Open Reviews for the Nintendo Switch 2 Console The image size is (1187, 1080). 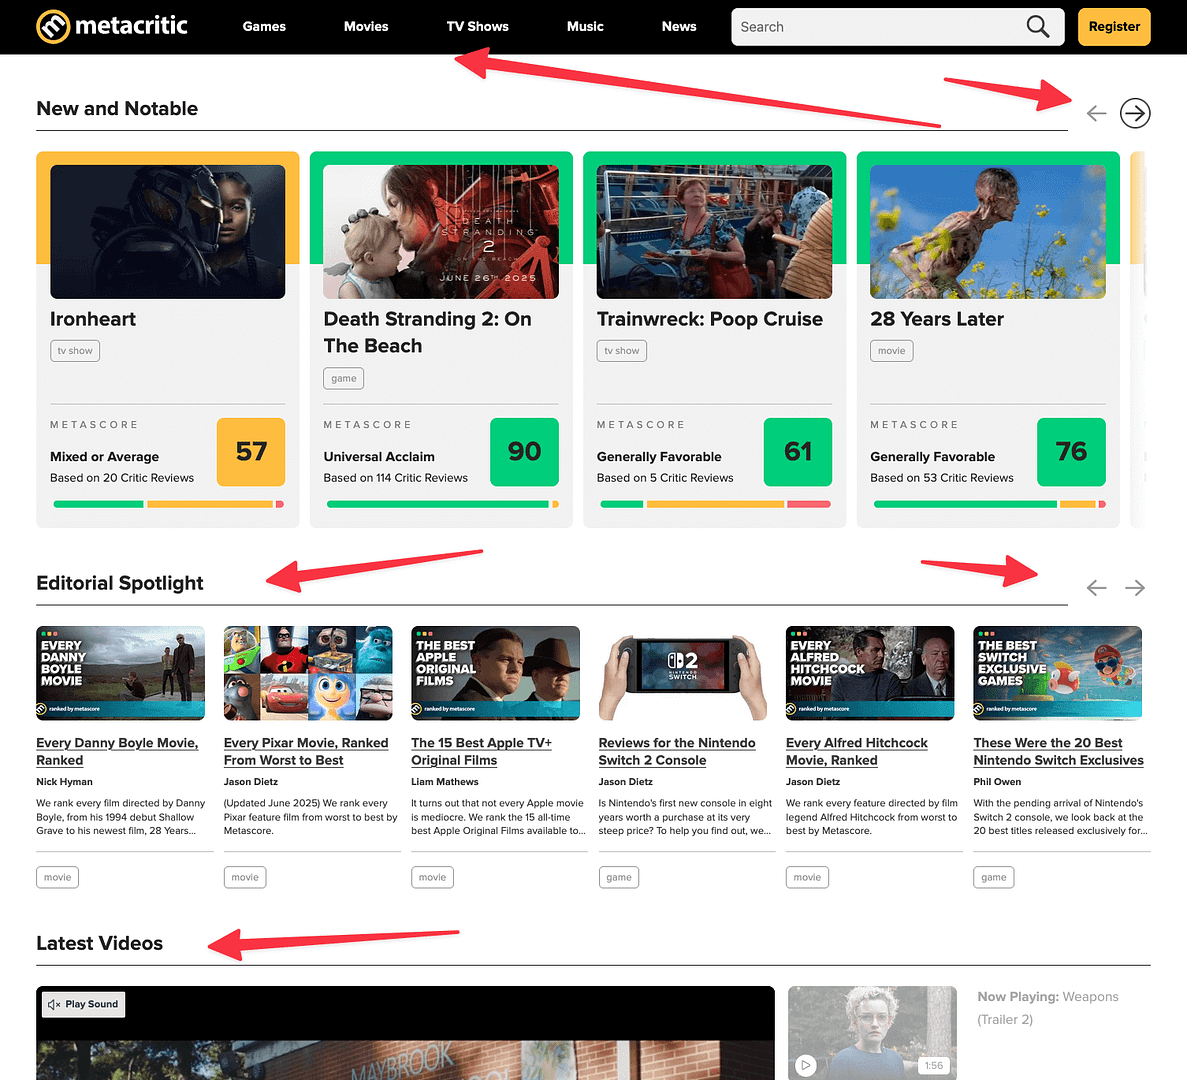point(677,752)
